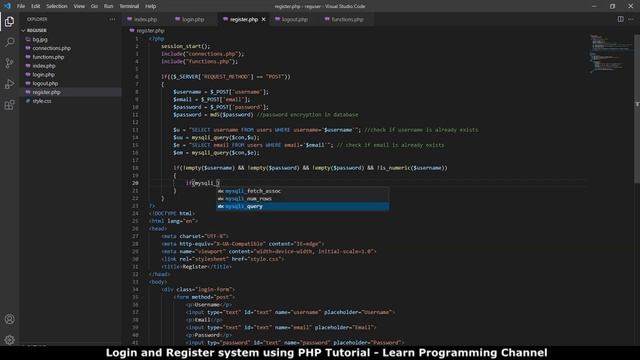Screen dimensions: 640x360
Task: Choose mysqli_fetch_assoc suggestion
Action: pos(302,191)
